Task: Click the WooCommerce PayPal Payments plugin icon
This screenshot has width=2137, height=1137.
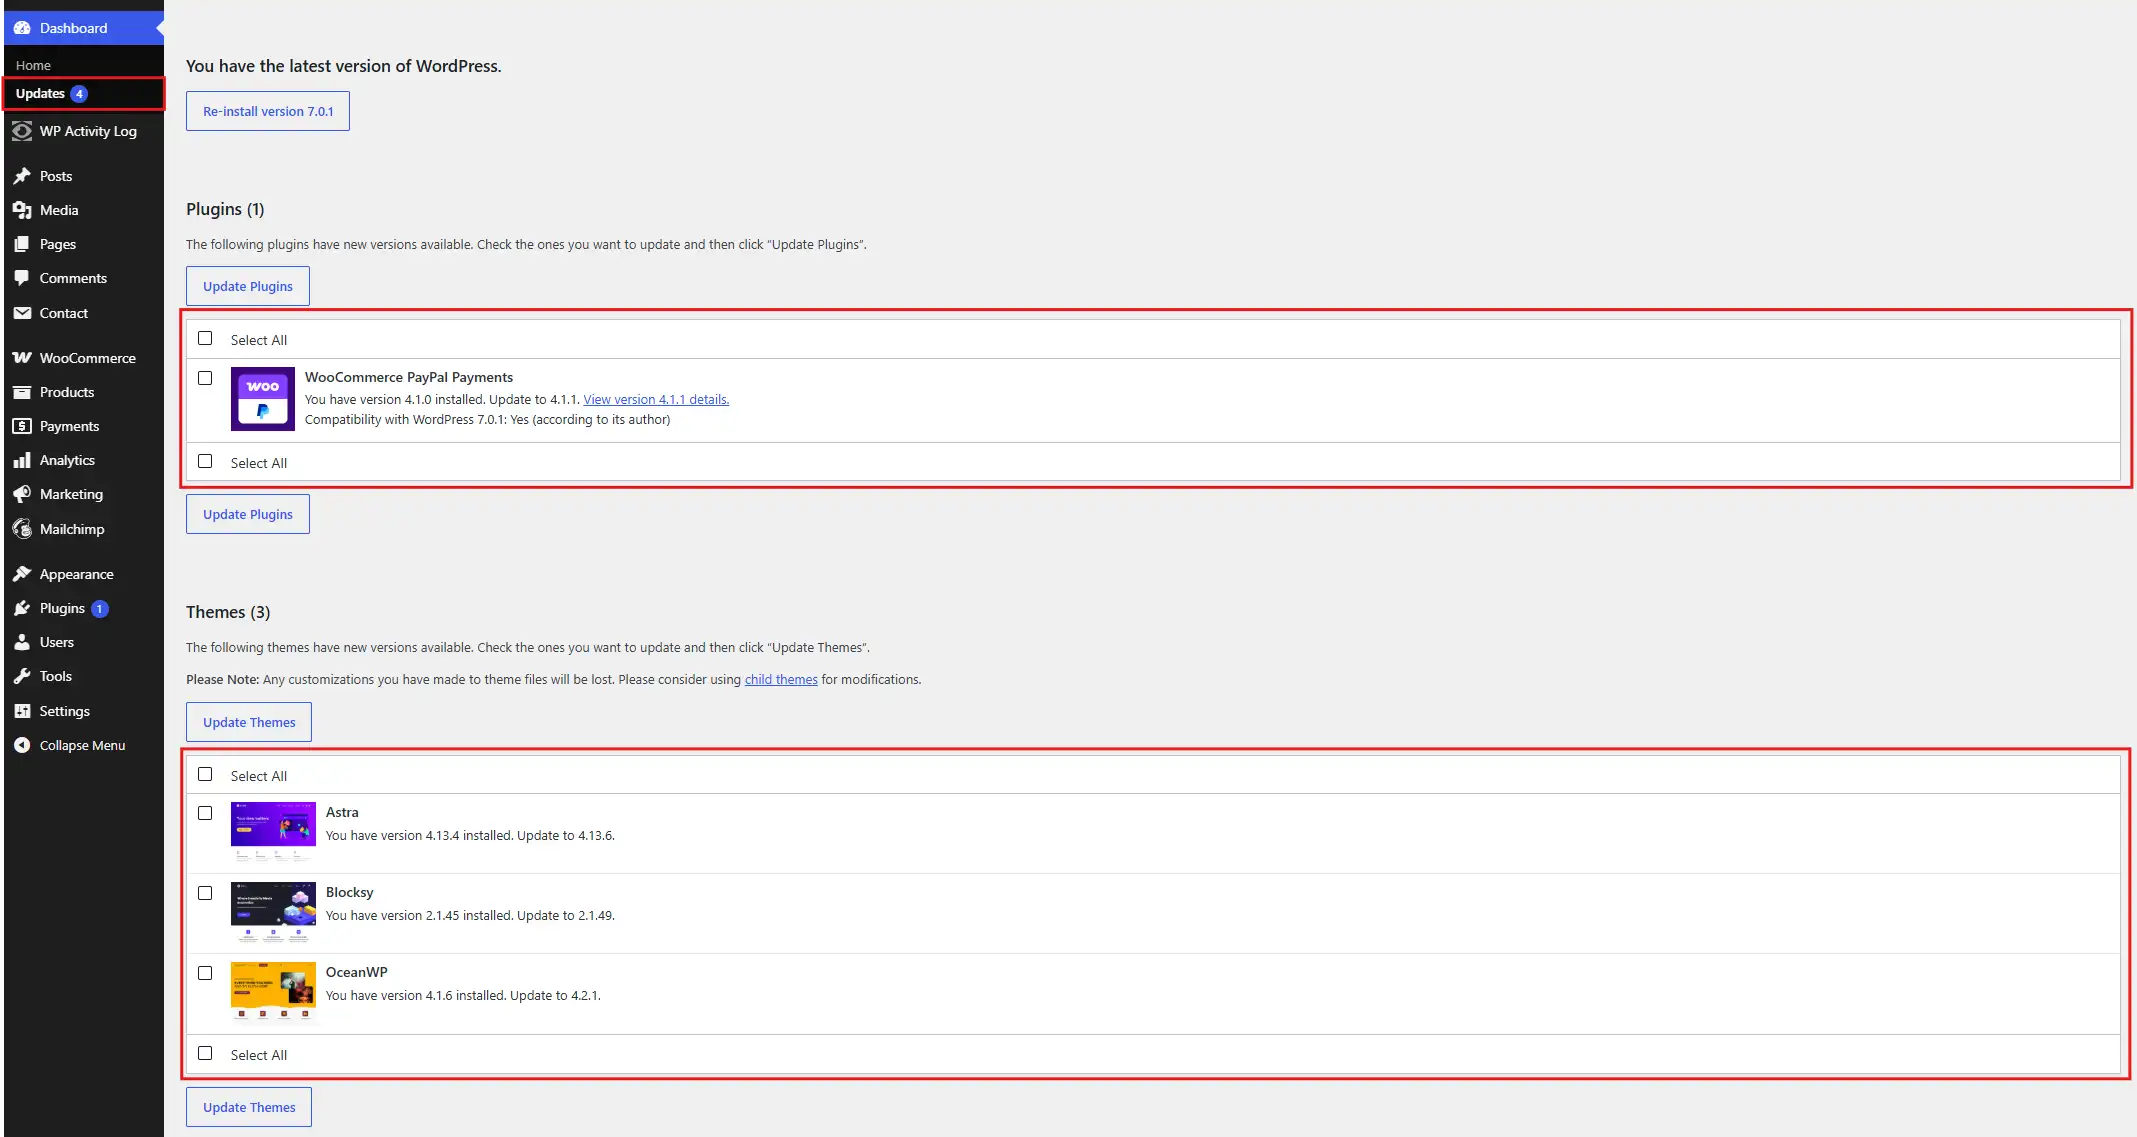Action: click(263, 399)
